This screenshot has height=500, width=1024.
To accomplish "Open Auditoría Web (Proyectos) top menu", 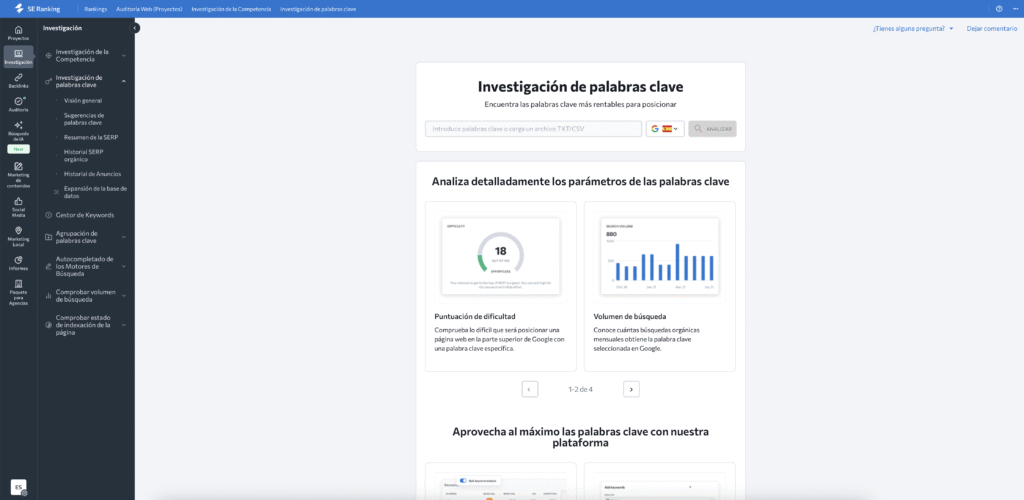I will (150, 9).
